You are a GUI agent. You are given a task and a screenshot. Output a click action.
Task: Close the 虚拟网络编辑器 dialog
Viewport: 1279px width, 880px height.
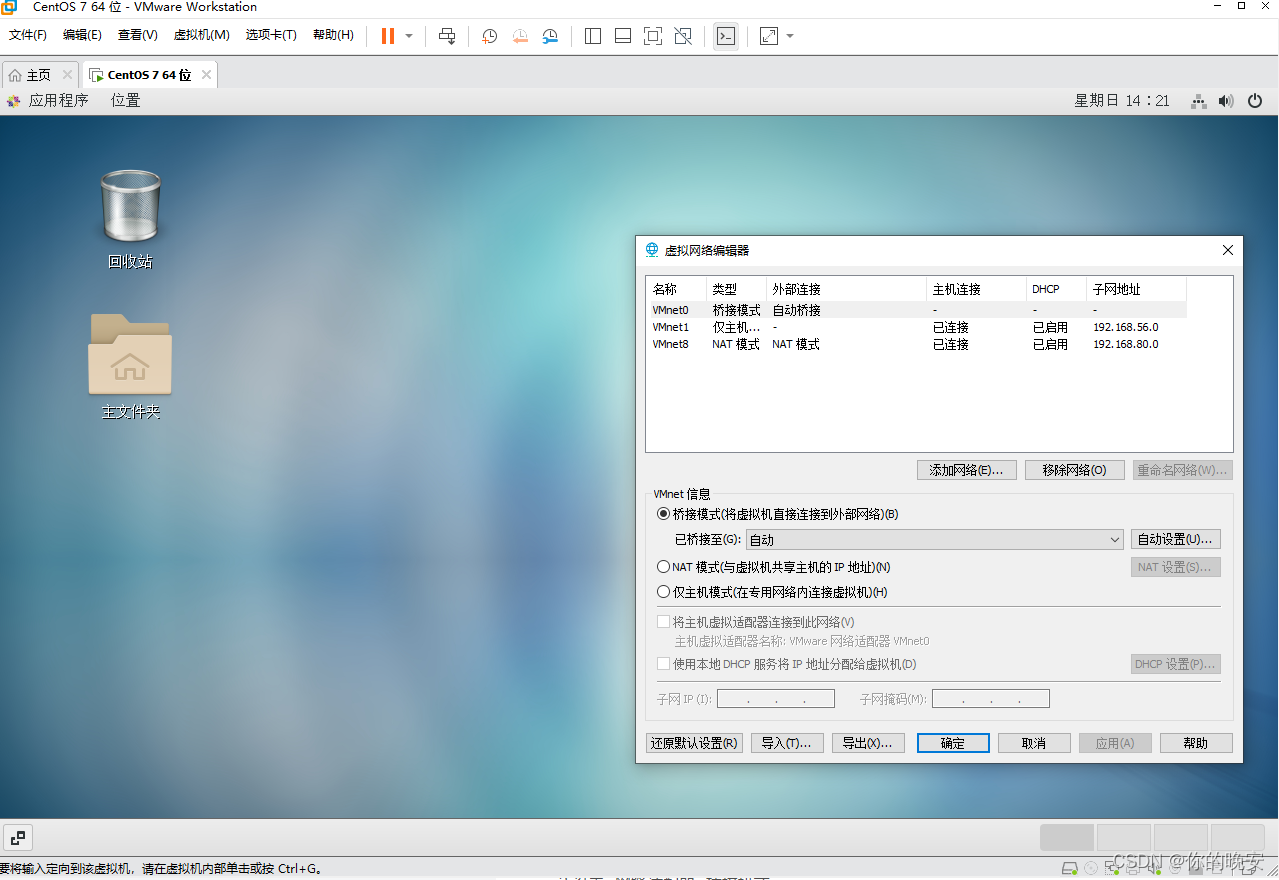tap(1228, 250)
